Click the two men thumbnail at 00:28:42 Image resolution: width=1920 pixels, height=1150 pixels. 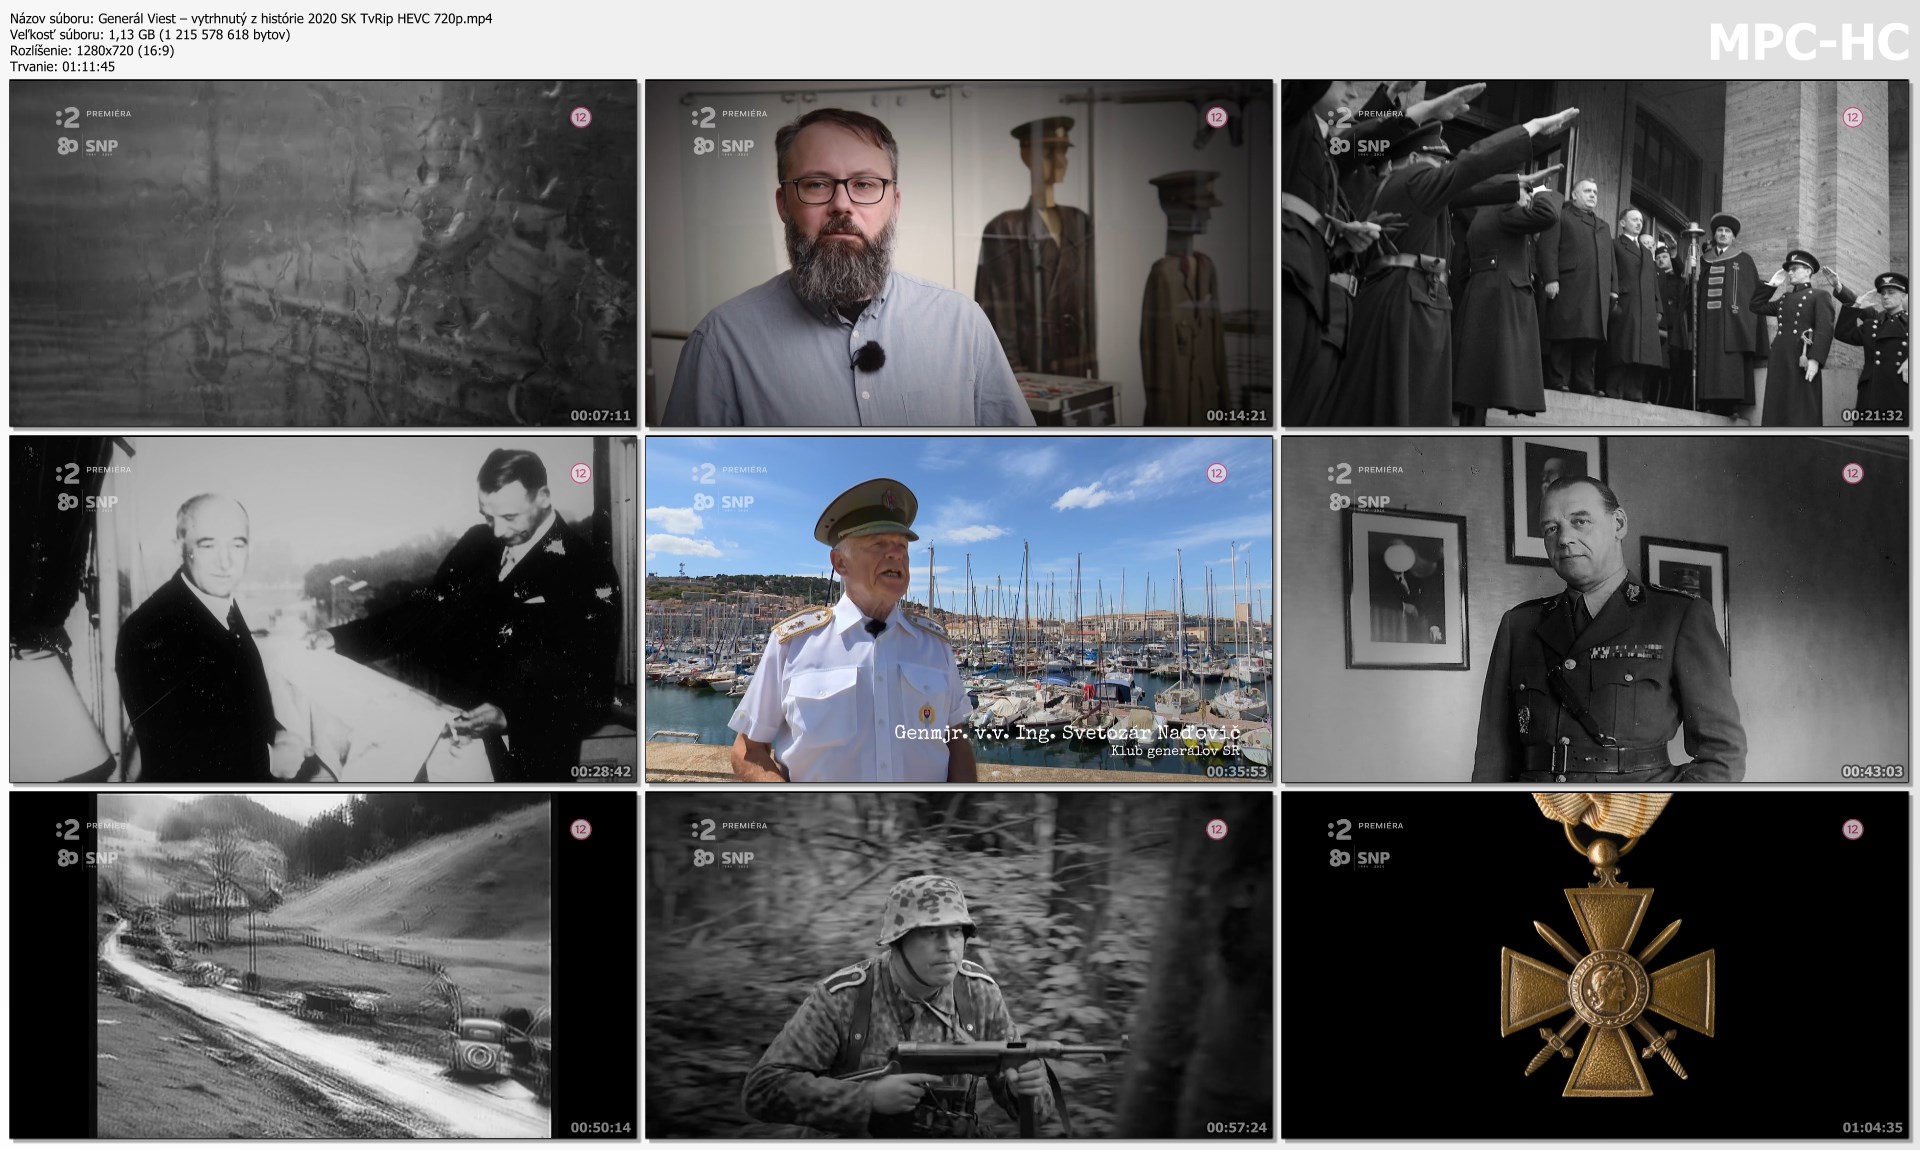pos(323,609)
